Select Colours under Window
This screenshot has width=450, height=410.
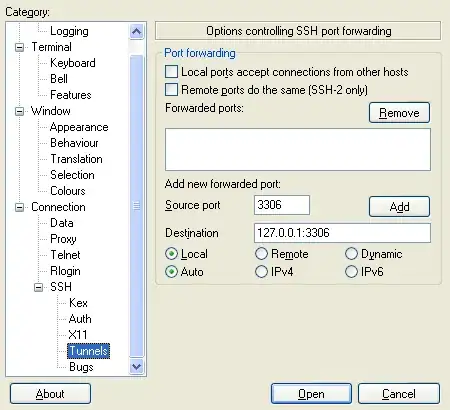(68, 191)
